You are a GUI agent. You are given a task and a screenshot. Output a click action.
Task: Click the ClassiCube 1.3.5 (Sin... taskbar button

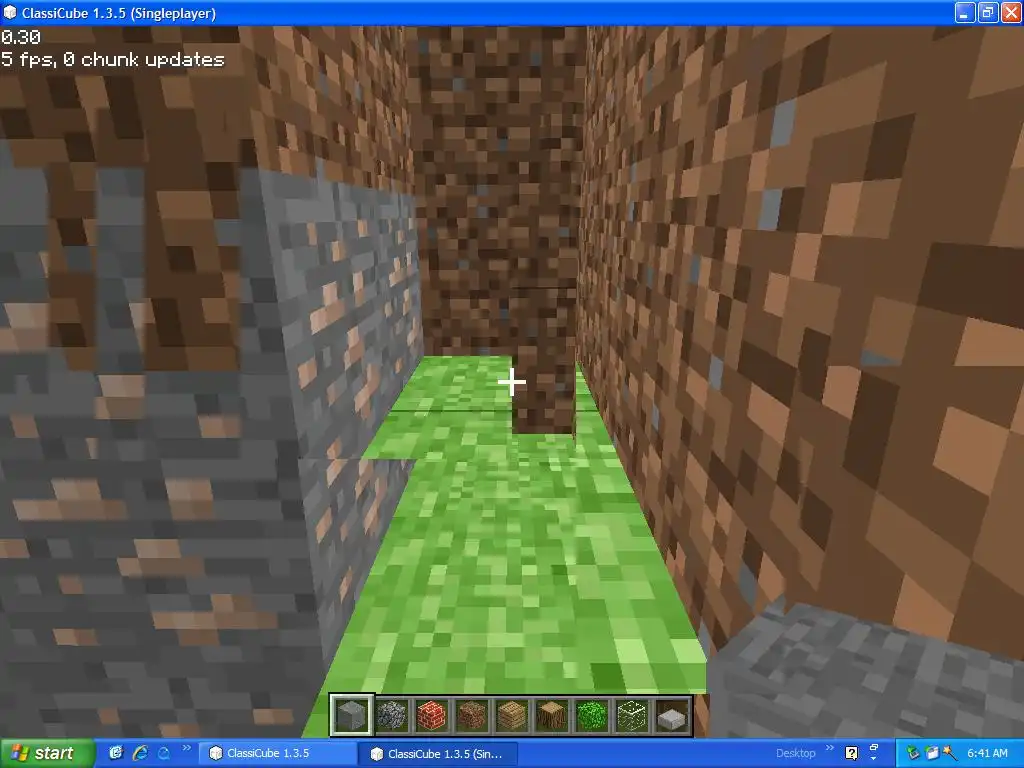[x=438, y=754]
